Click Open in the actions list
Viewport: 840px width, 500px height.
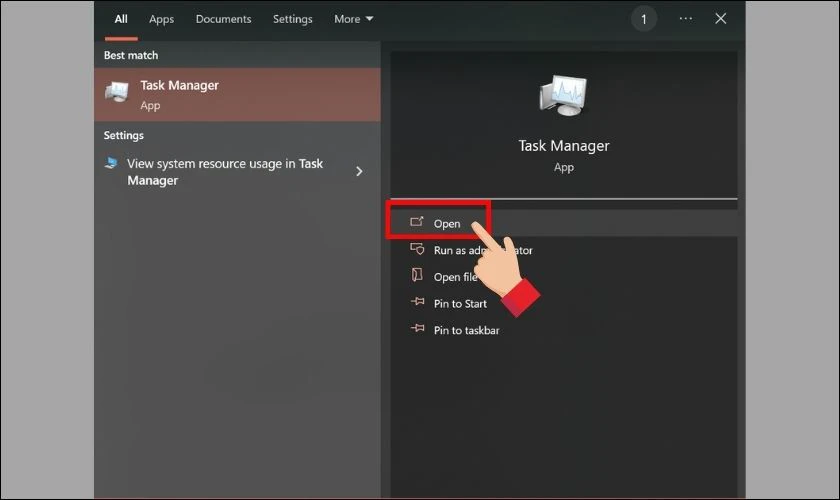[x=564, y=223]
